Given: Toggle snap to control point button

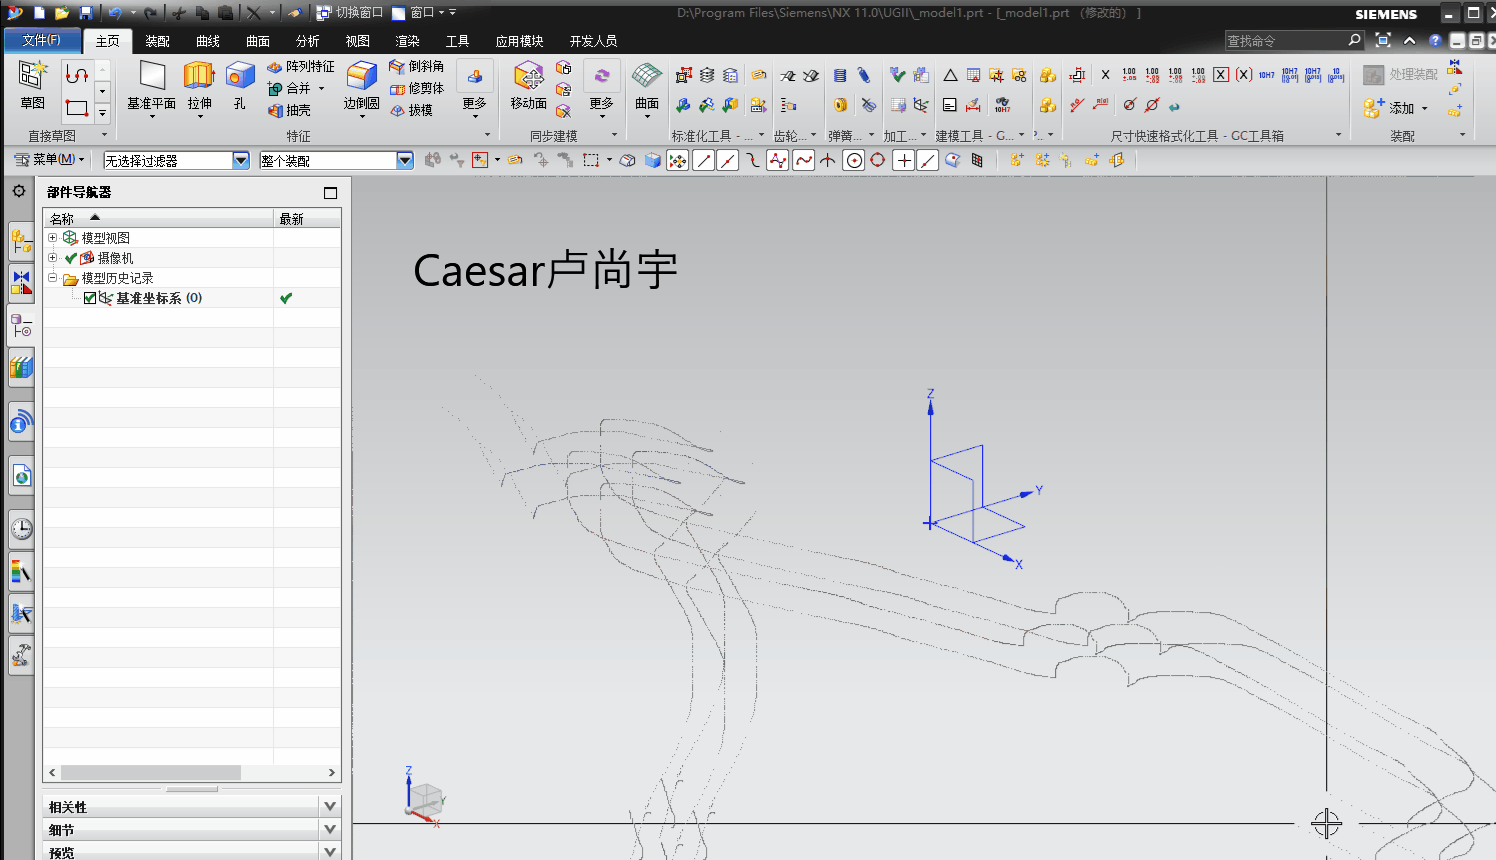Looking at the screenshot, I should point(753,160).
